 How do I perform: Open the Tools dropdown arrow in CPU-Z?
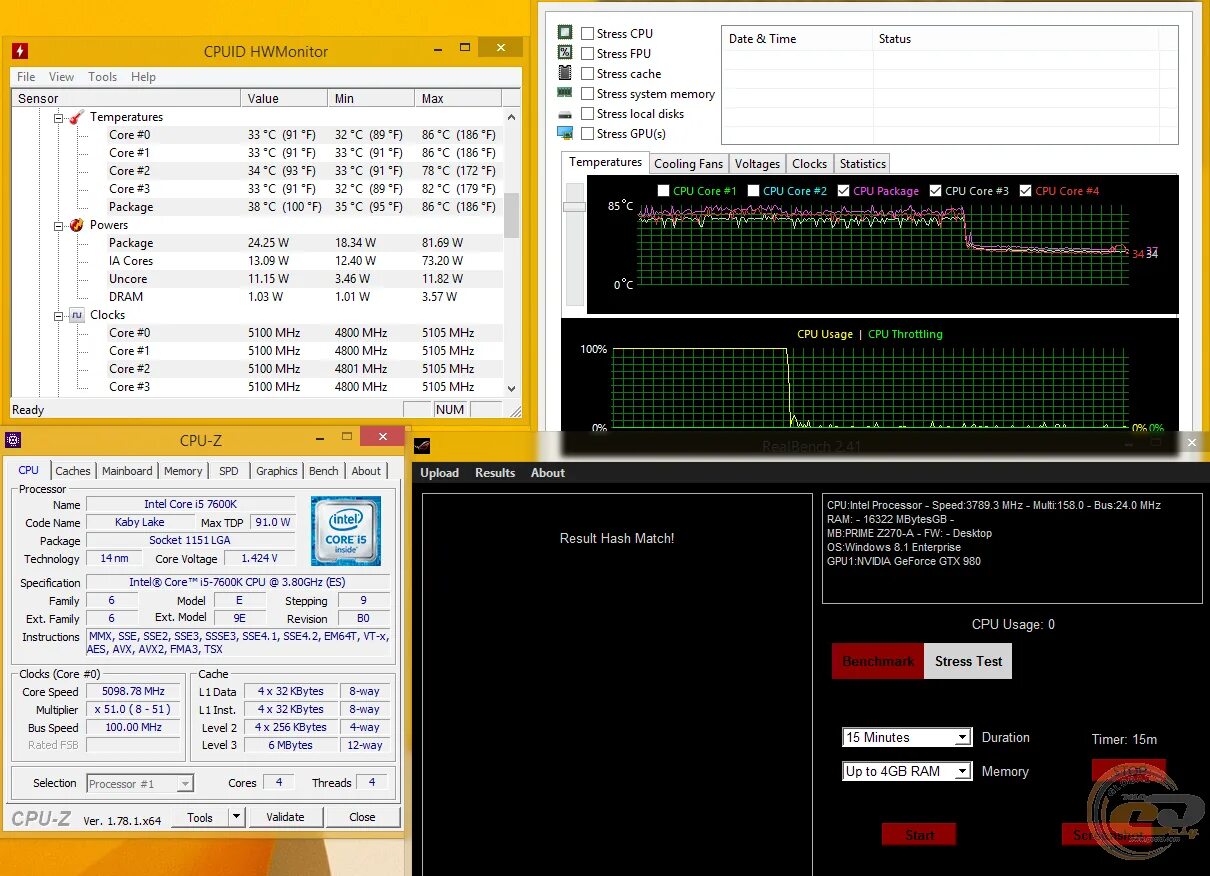(236, 817)
